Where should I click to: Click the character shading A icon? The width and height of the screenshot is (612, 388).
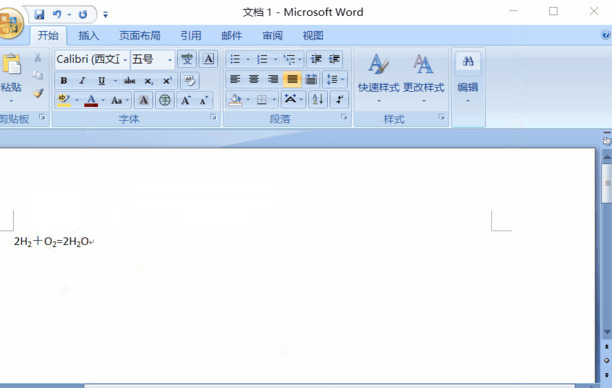tap(143, 100)
